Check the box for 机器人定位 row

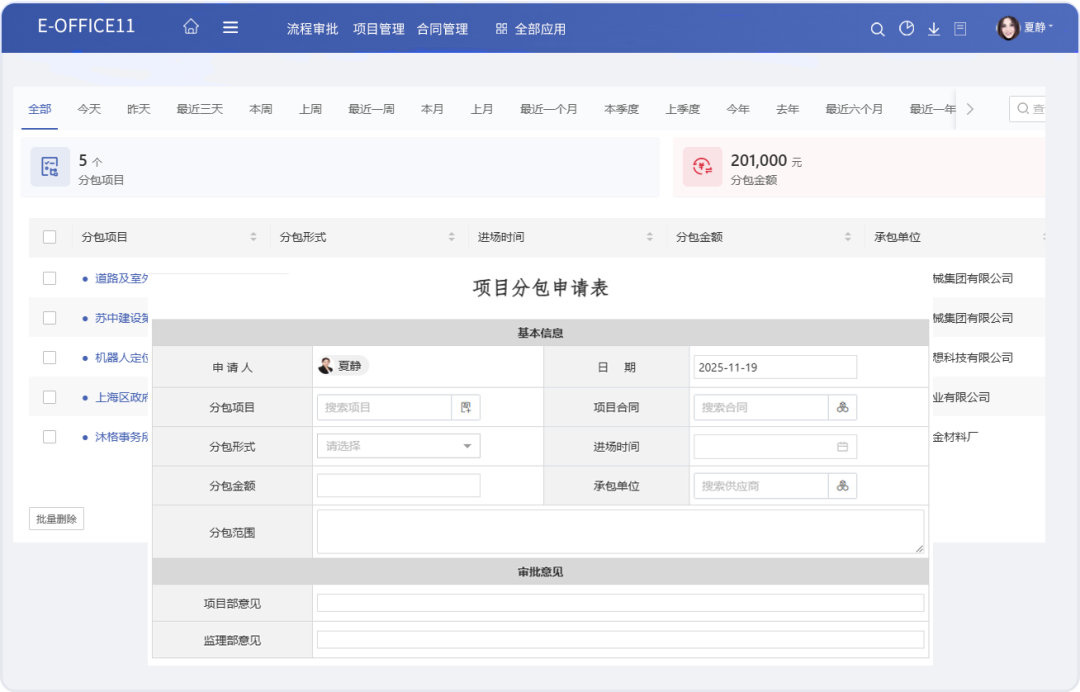[49, 357]
